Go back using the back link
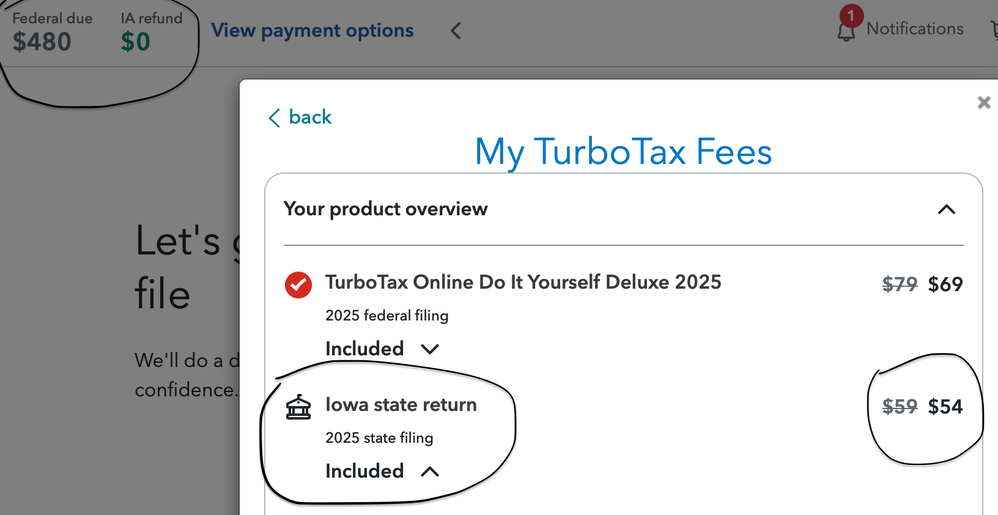The image size is (998, 515). (300, 117)
